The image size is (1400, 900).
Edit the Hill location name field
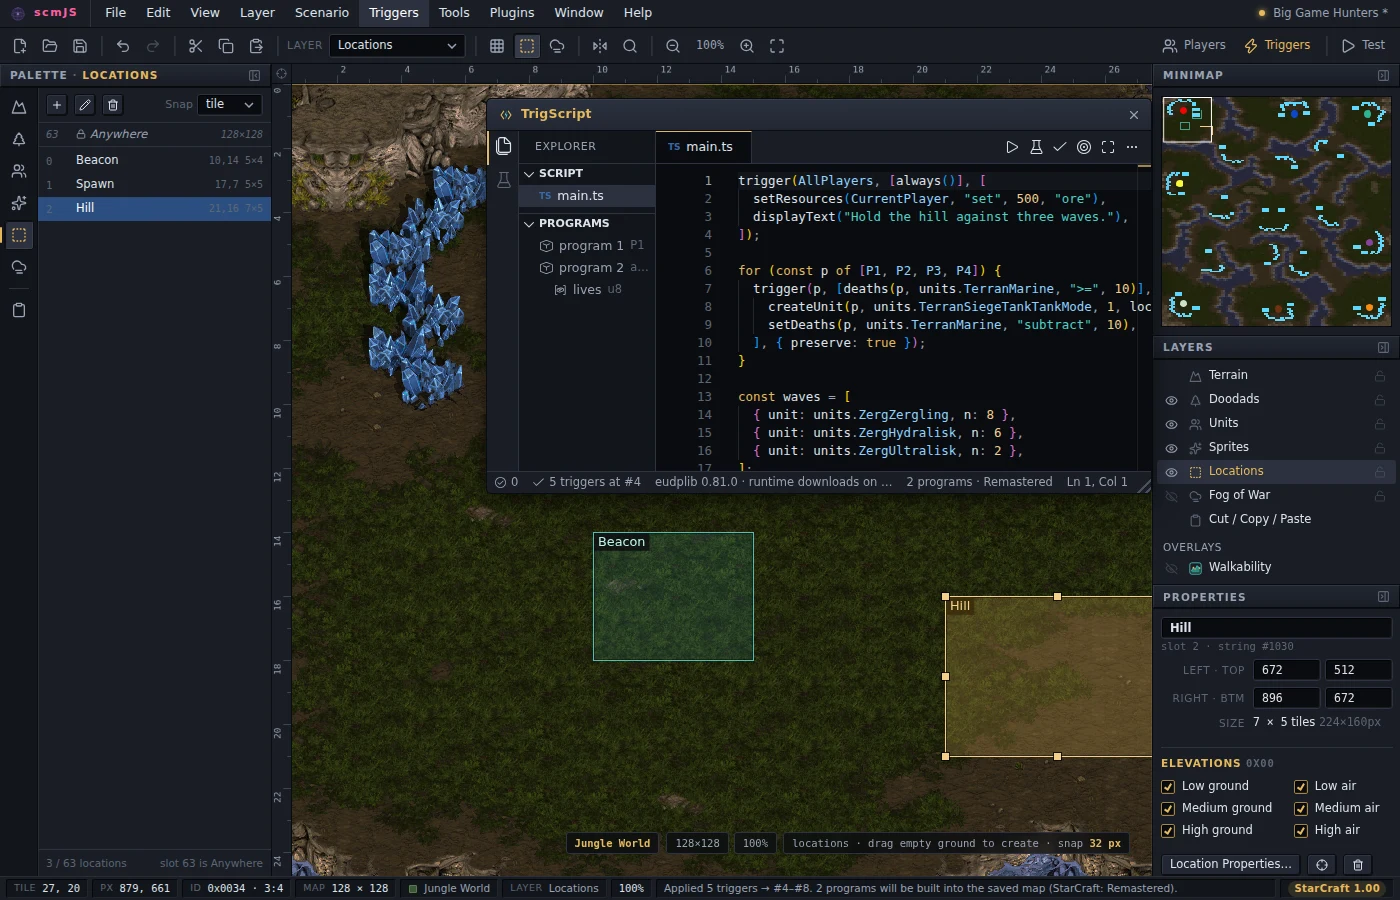(1277, 628)
